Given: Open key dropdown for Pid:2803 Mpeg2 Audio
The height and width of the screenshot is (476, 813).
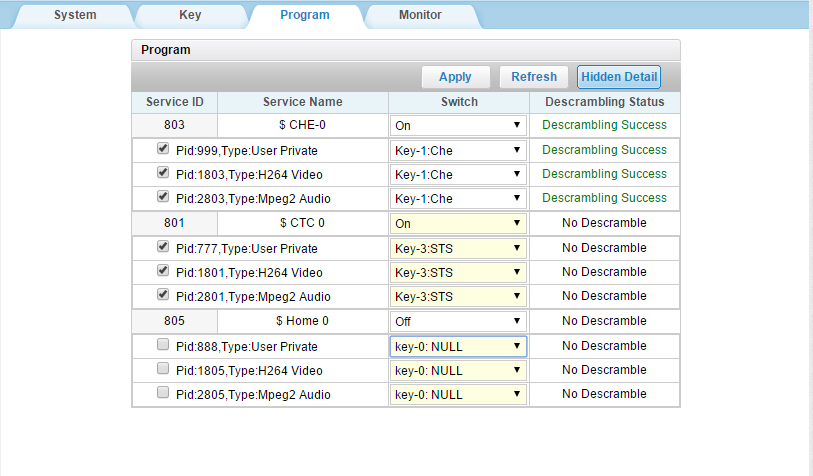Looking at the screenshot, I should (x=458, y=198).
